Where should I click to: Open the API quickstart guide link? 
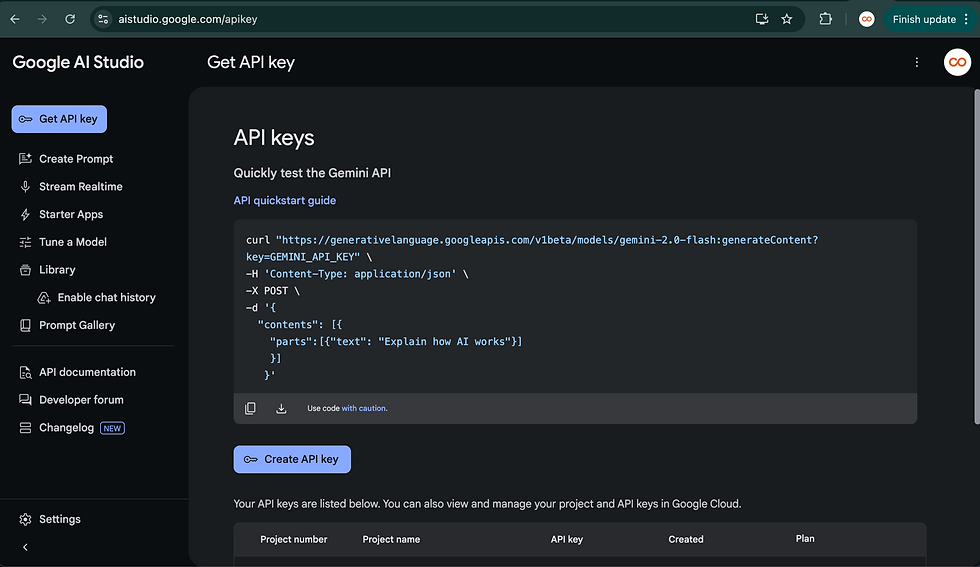[284, 201]
